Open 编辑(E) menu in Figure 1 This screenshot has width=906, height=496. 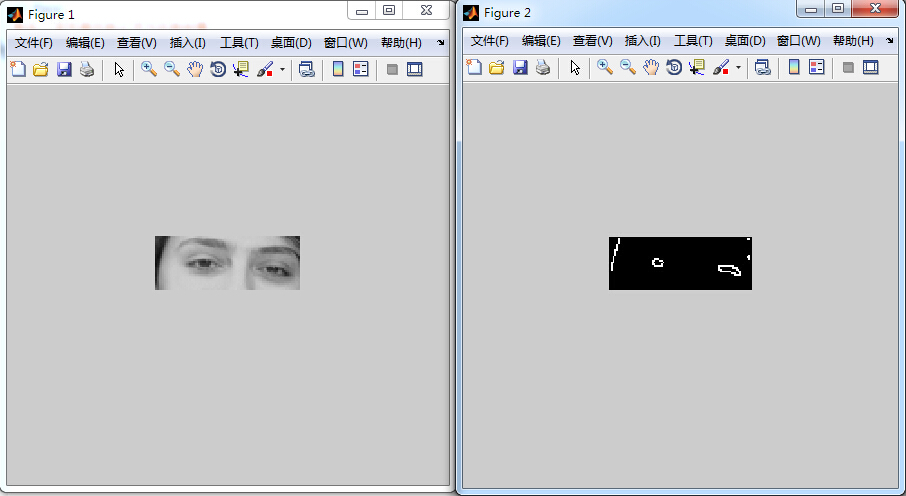click(85, 43)
